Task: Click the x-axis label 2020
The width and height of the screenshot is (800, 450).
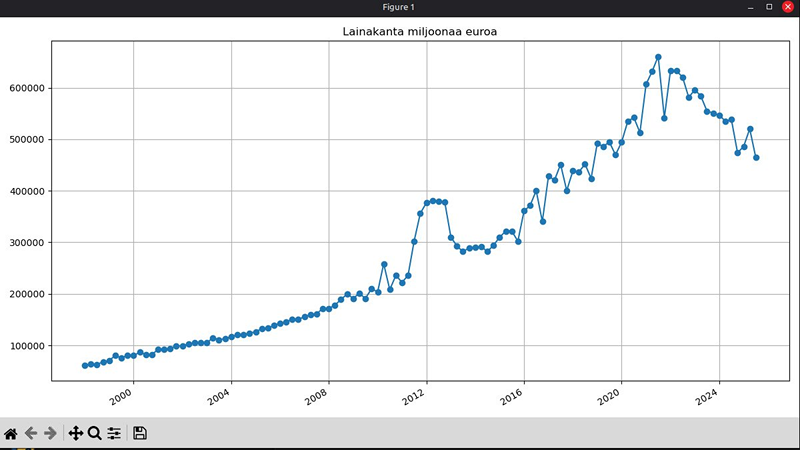Action: (609, 397)
